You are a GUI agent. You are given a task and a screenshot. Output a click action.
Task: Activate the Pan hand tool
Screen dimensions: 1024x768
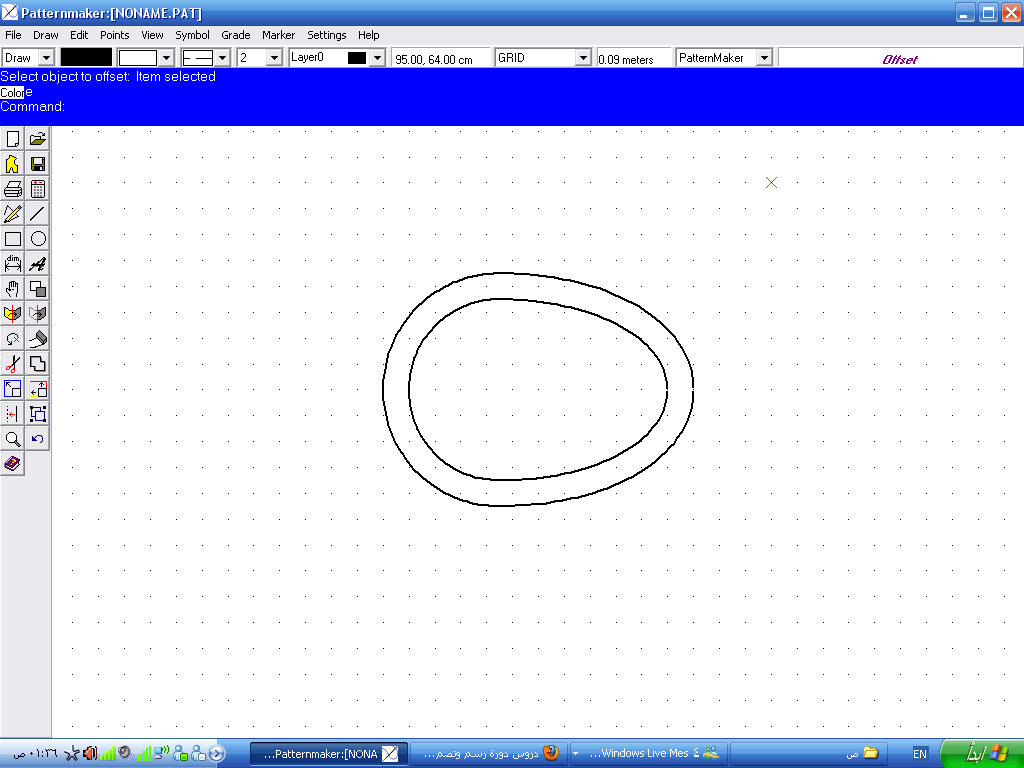click(x=13, y=289)
